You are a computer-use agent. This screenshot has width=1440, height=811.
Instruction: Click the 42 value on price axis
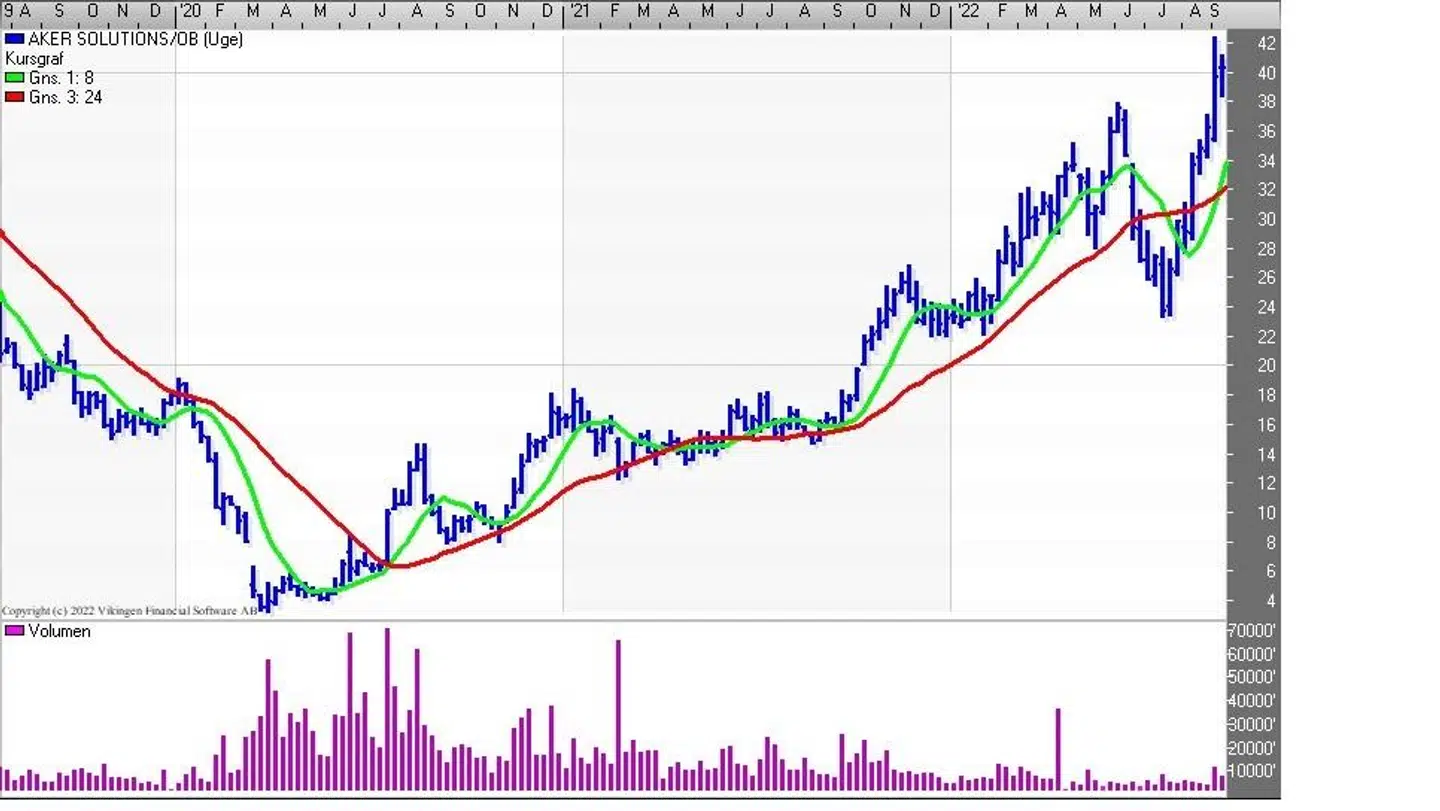click(1238, 43)
